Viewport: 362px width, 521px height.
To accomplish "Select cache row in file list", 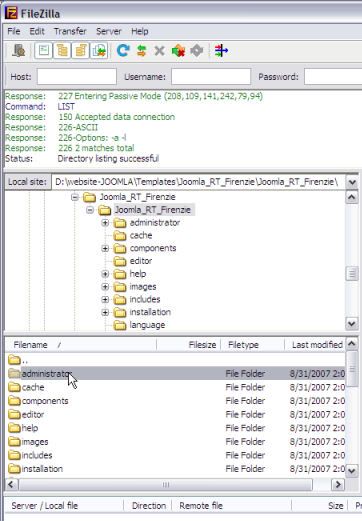I will [176, 387].
